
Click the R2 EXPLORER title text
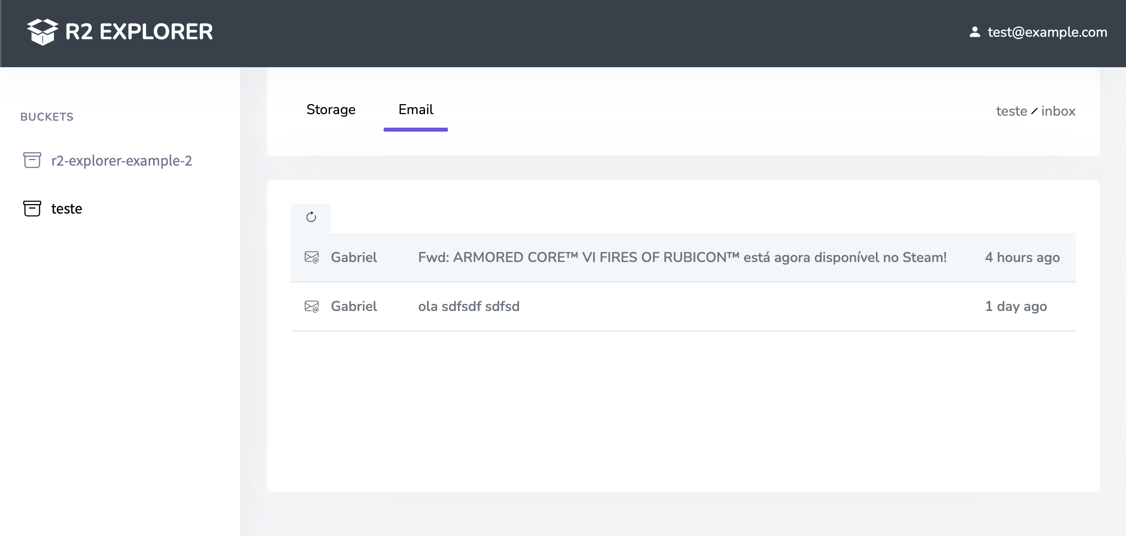[x=139, y=32]
